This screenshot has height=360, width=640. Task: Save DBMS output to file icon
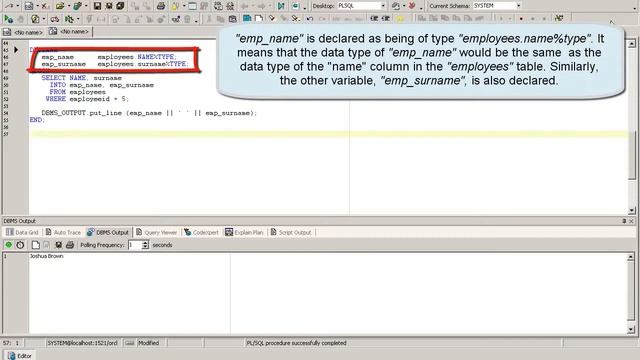pyautogui.click(x=58, y=245)
